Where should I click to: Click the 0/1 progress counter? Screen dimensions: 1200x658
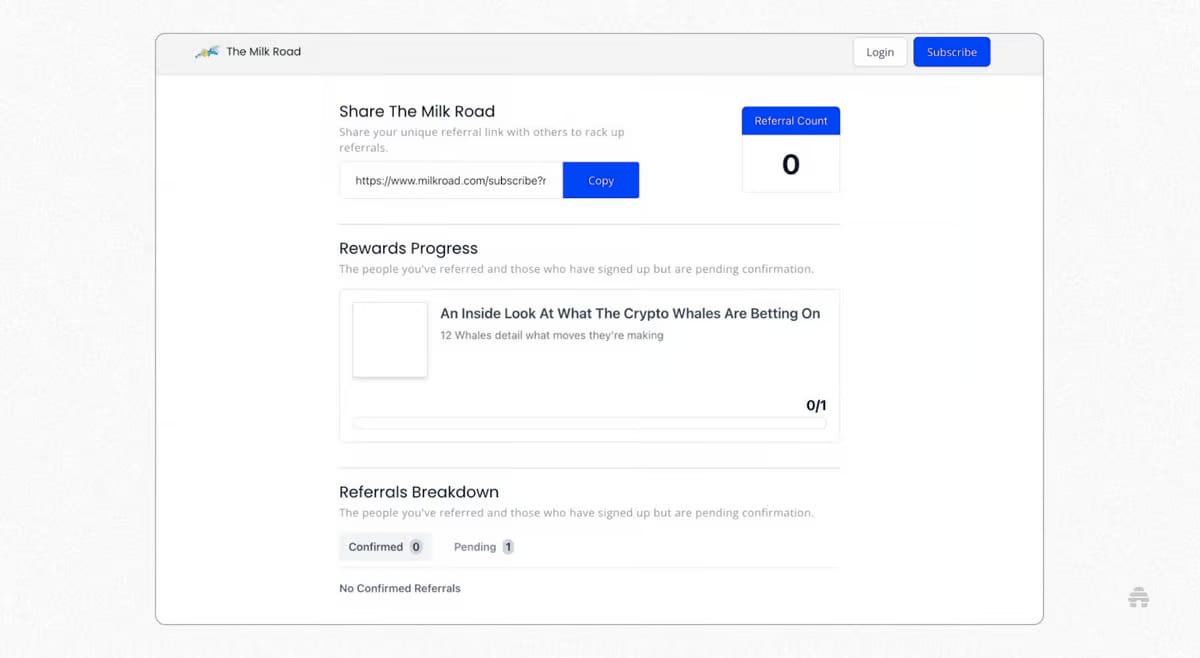pyautogui.click(x=816, y=406)
